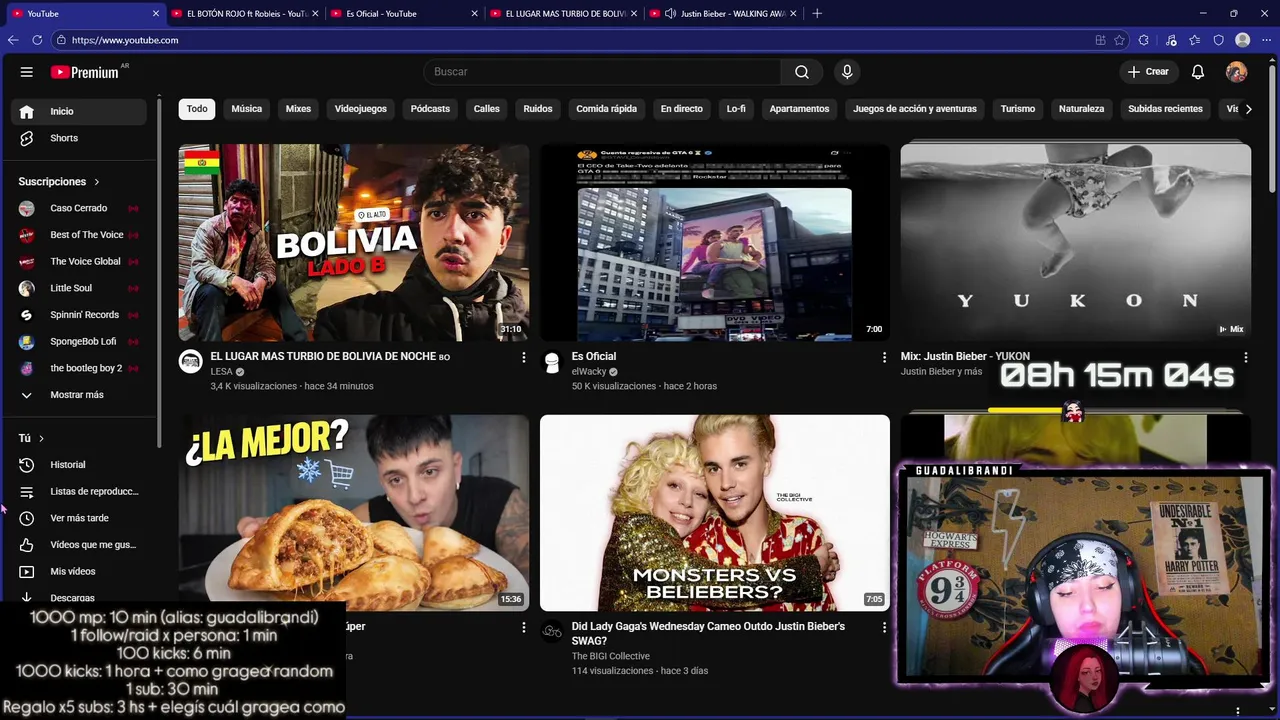Select the Lo-fi filter chip
Viewport: 1280px width, 720px height.
tap(736, 109)
